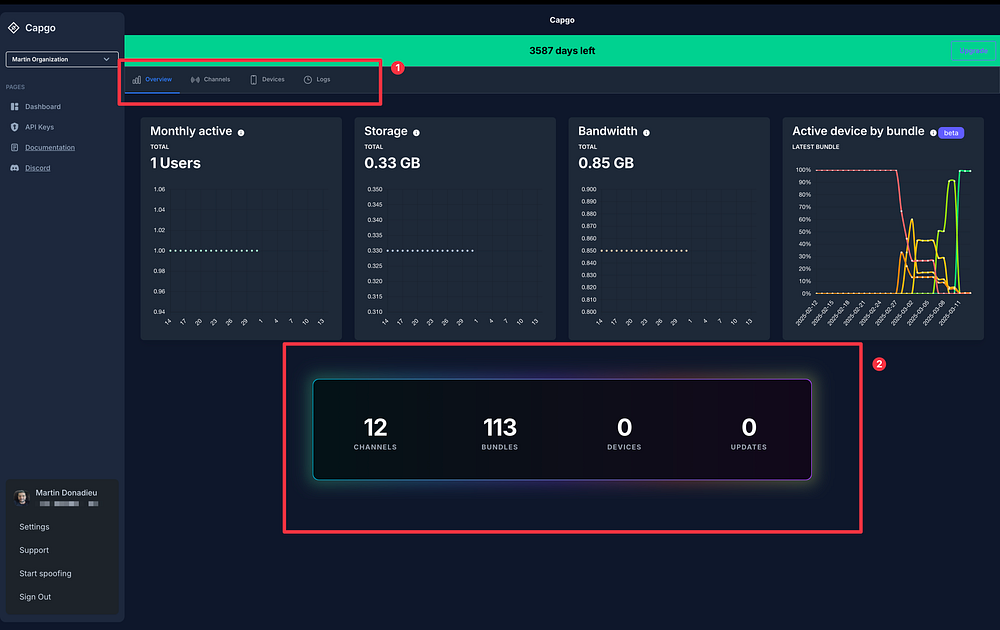Click the 1 Users total value
The image size is (1000, 630).
tap(175, 163)
